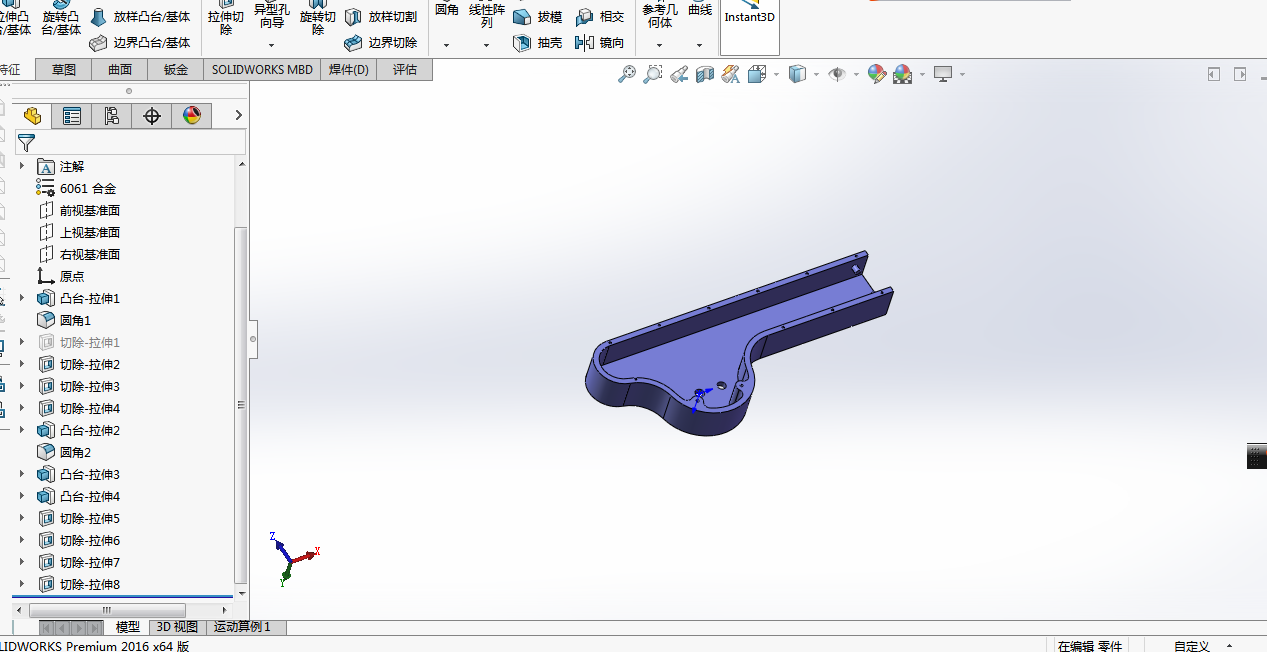
Task: Click View Settings monitor icon
Action: pos(943,74)
